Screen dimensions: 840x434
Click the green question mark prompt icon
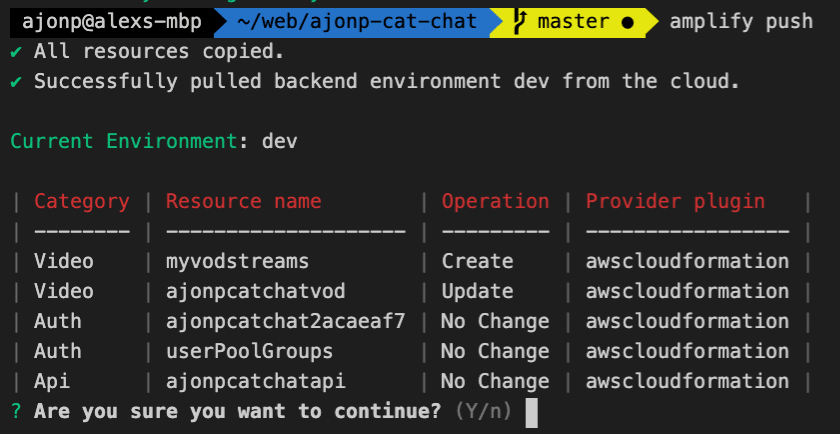[17, 411]
